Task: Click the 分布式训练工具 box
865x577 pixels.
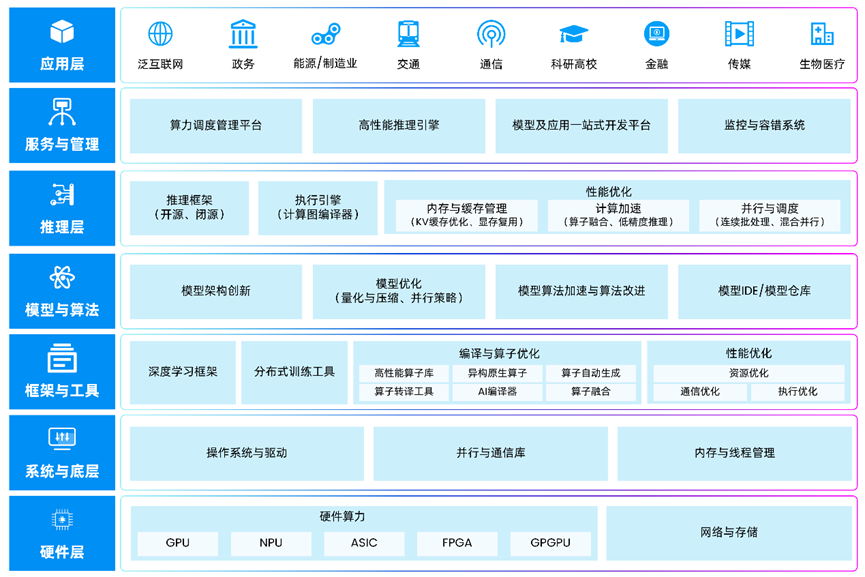Action: pyautogui.click(x=294, y=372)
